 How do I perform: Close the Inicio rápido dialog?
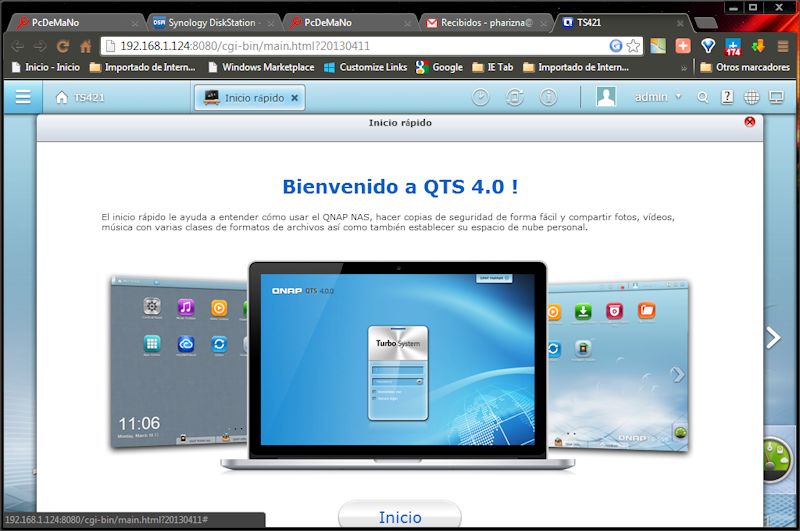click(x=749, y=121)
